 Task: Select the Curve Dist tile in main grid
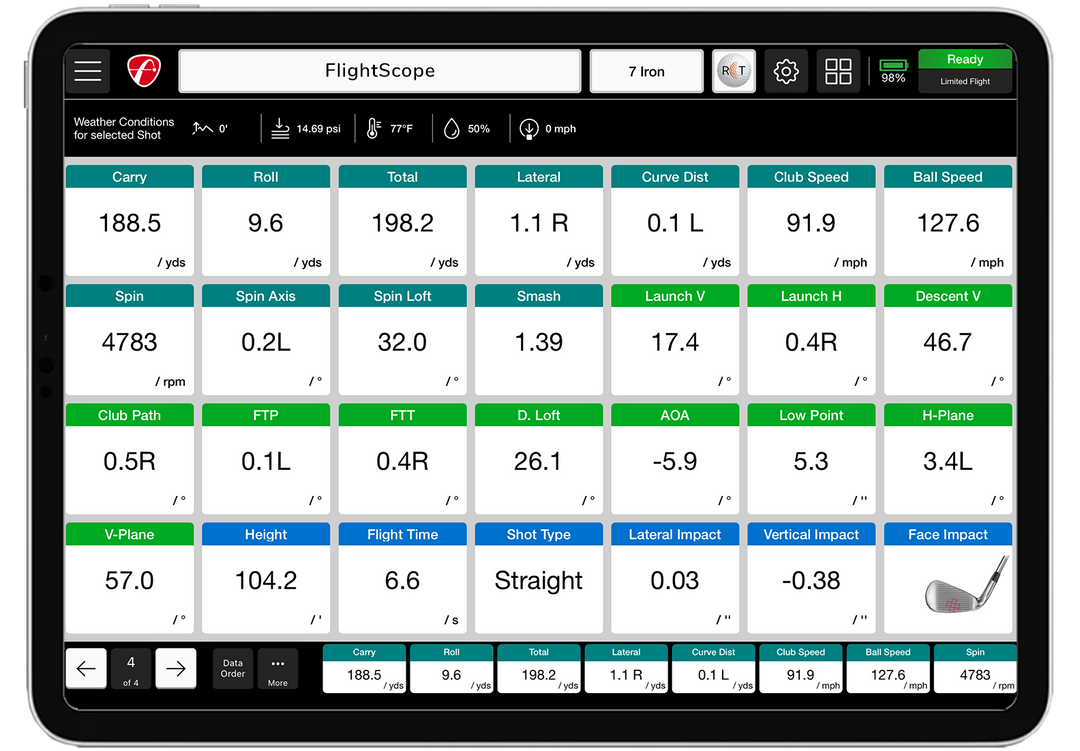click(x=675, y=220)
